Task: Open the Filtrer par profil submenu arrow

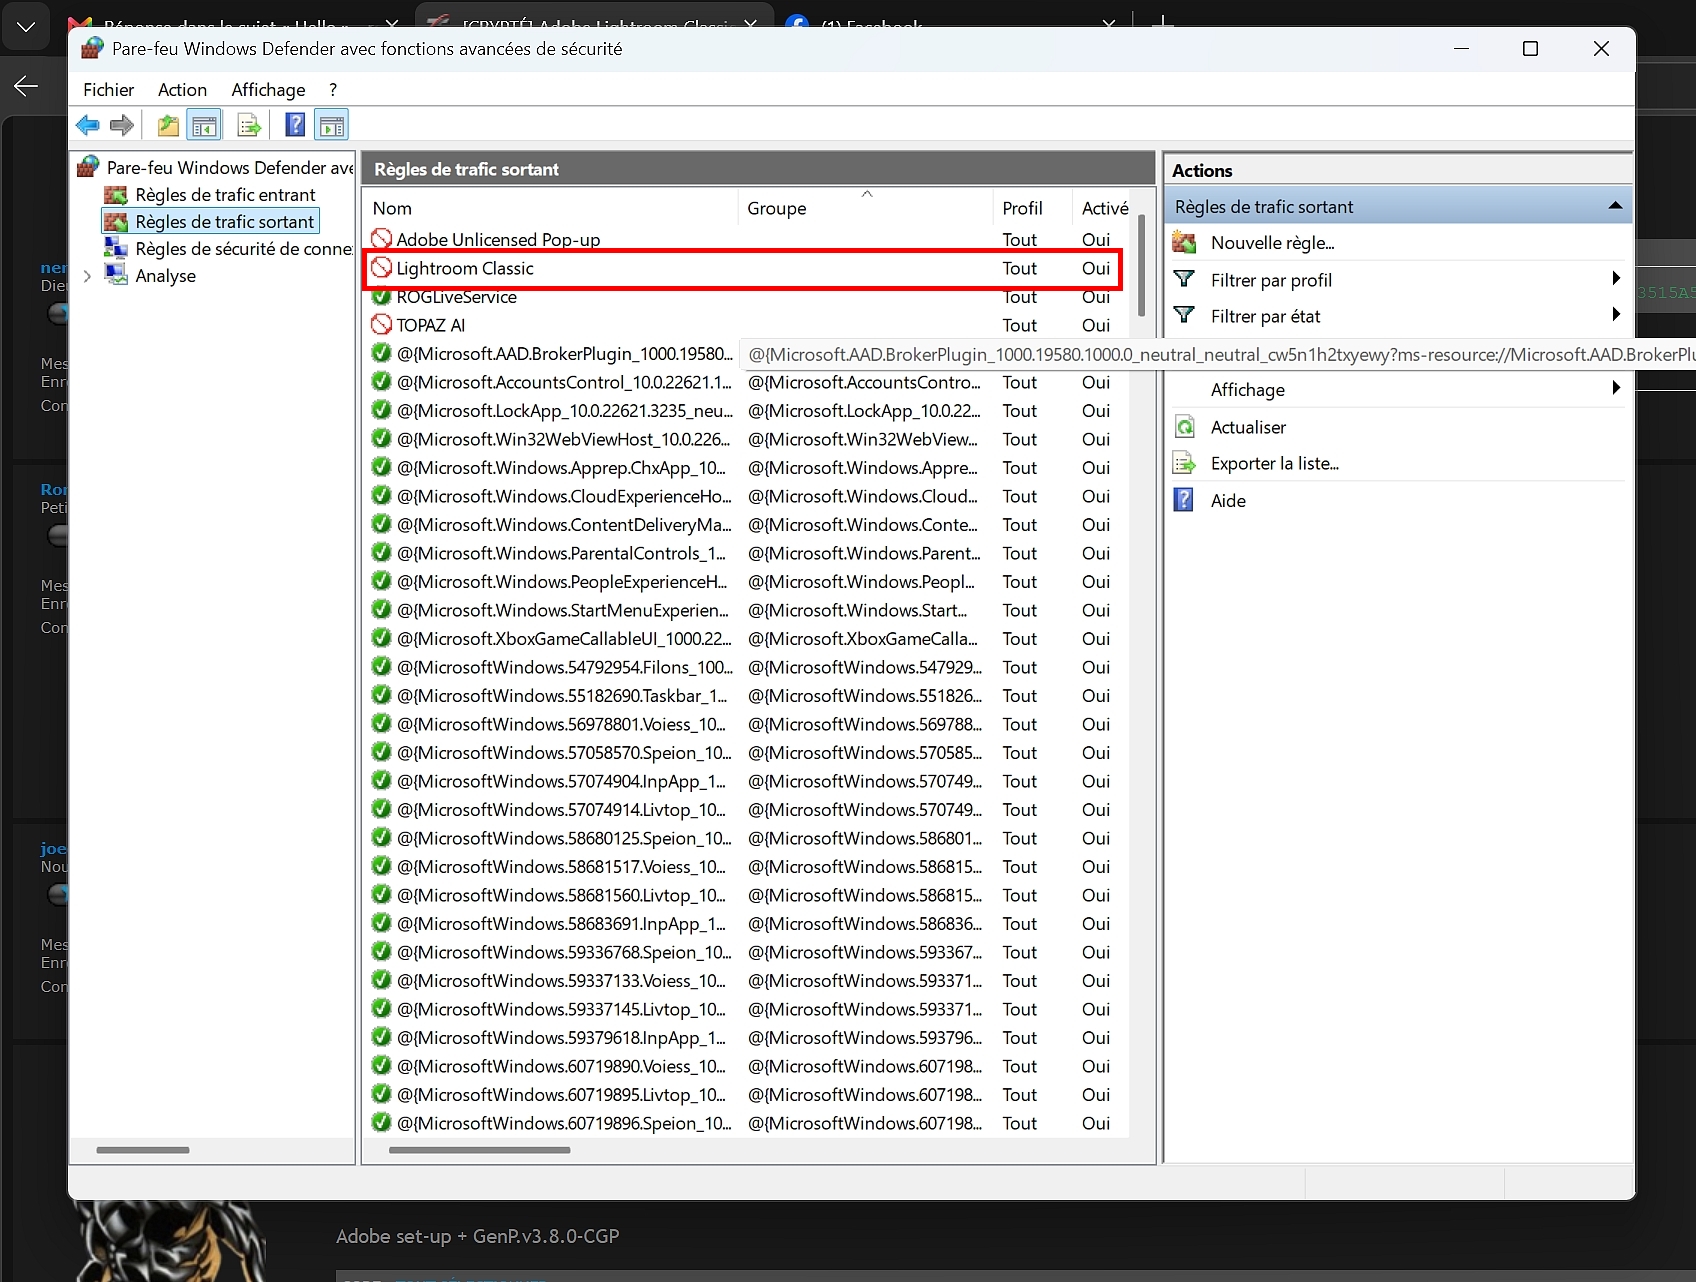Action: pyautogui.click(x=1616, y=279)
